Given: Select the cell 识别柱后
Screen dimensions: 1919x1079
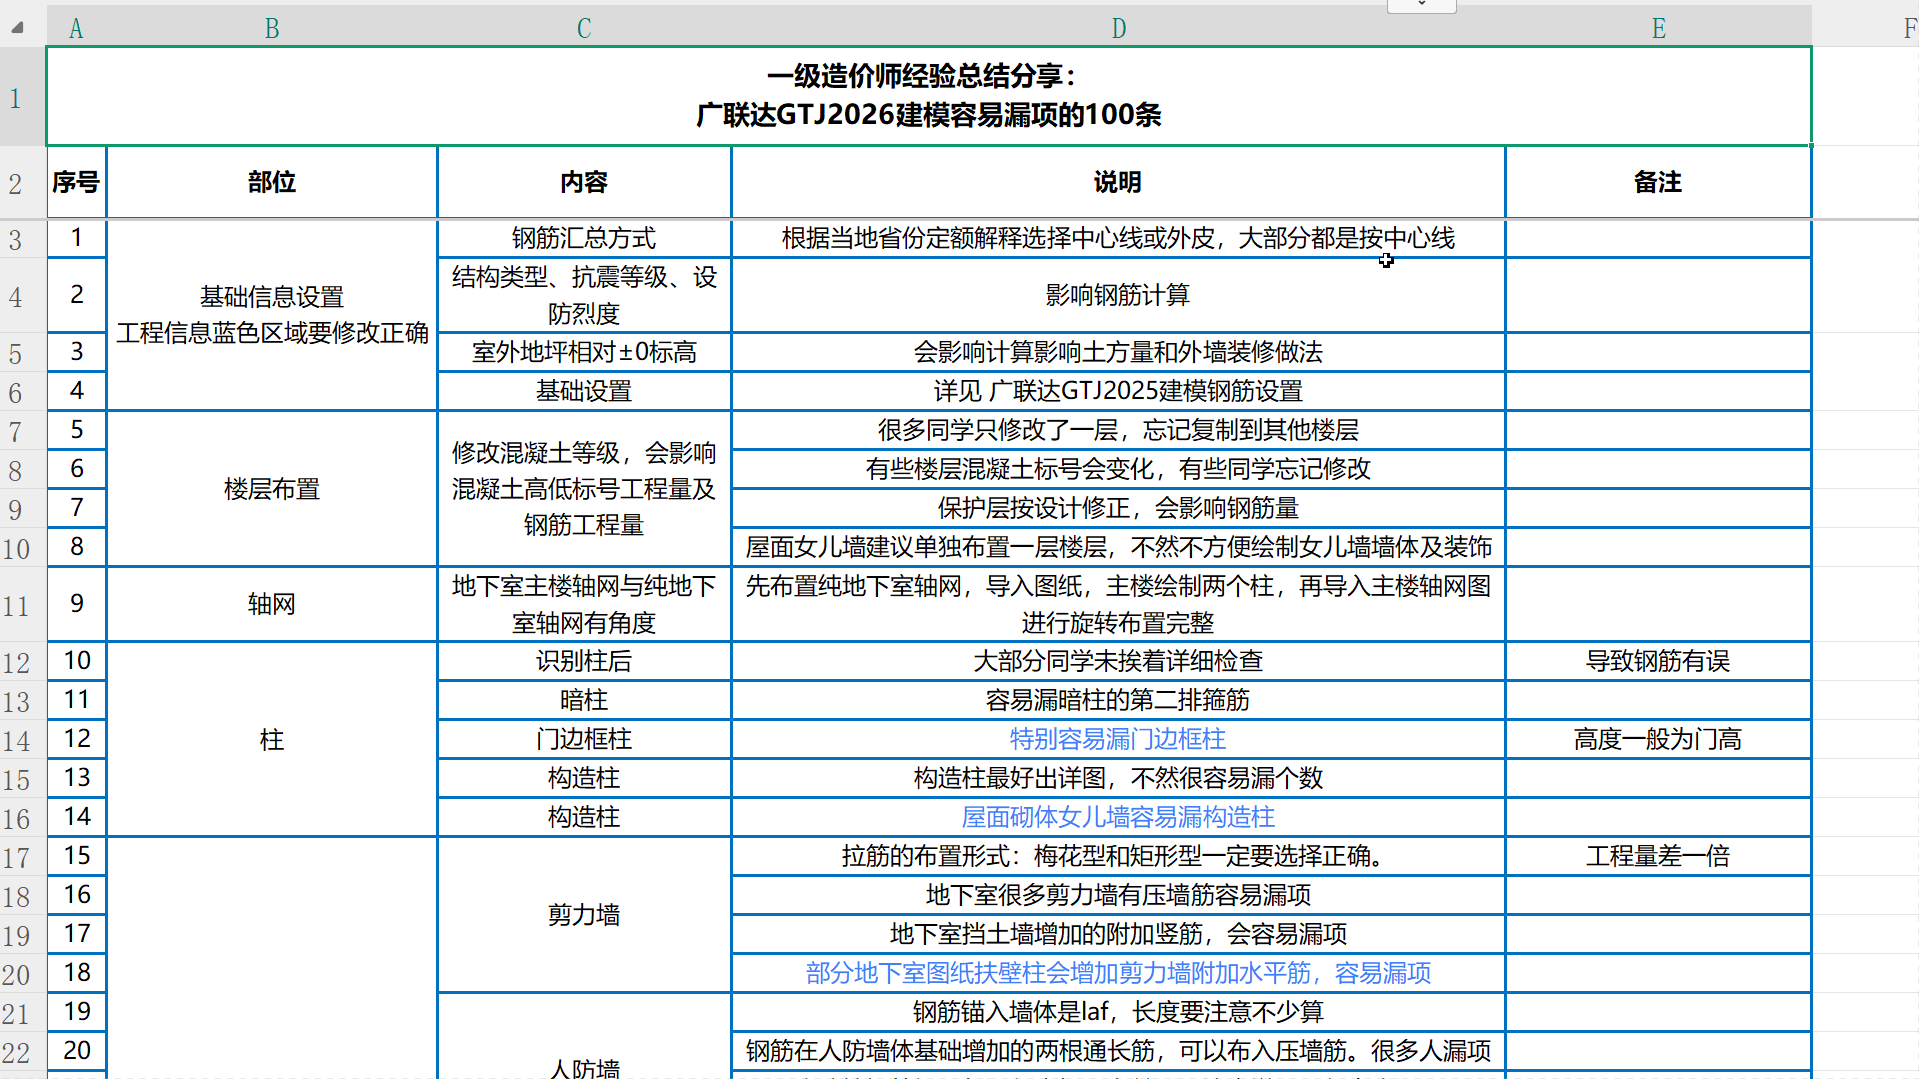Looking at the screenshot, I should (x=584, y=661).
